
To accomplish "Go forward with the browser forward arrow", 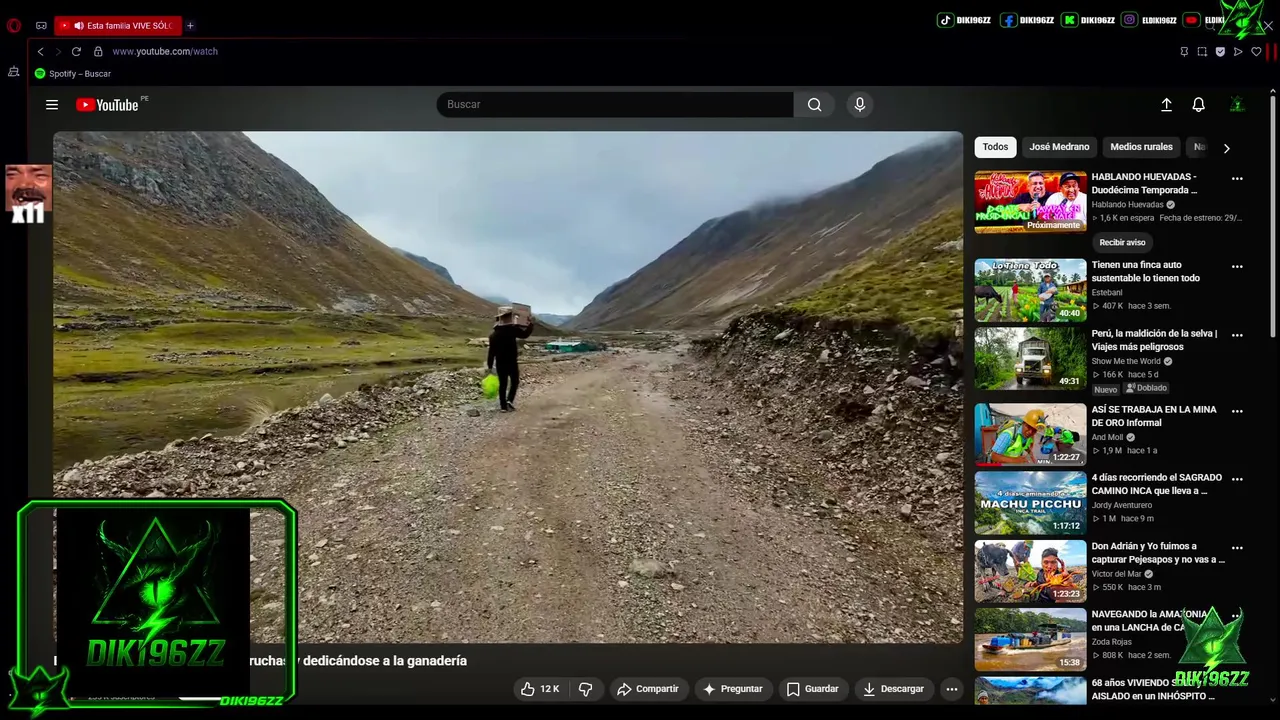I will pos(58,51).
